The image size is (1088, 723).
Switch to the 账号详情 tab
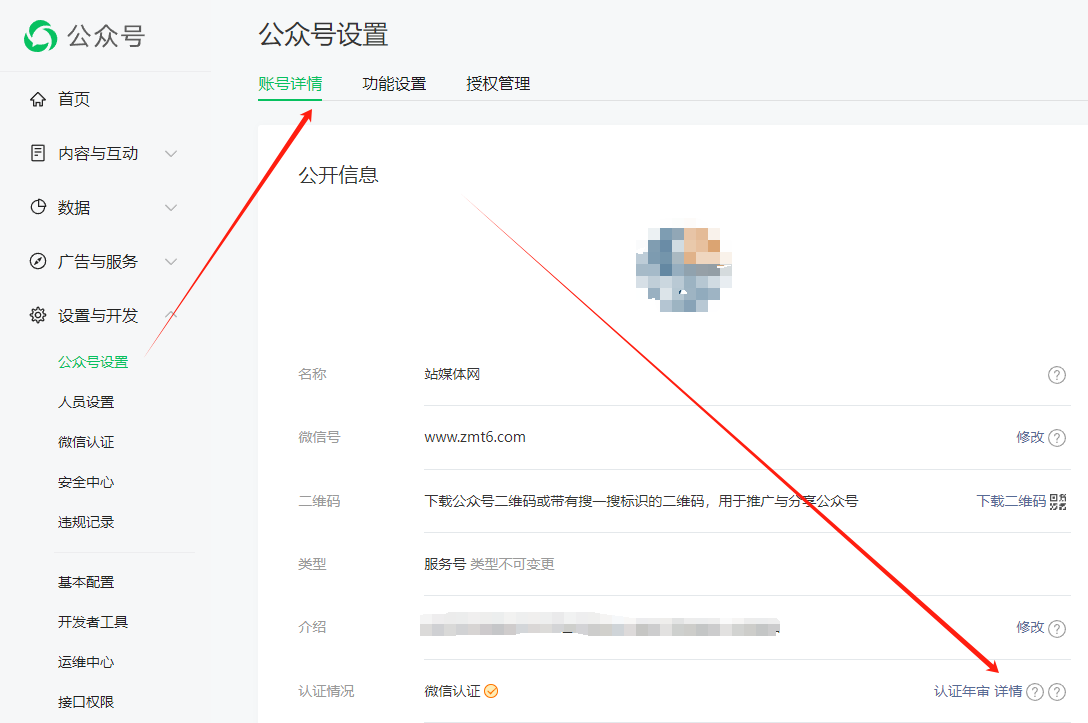click(x=290, y=84)
